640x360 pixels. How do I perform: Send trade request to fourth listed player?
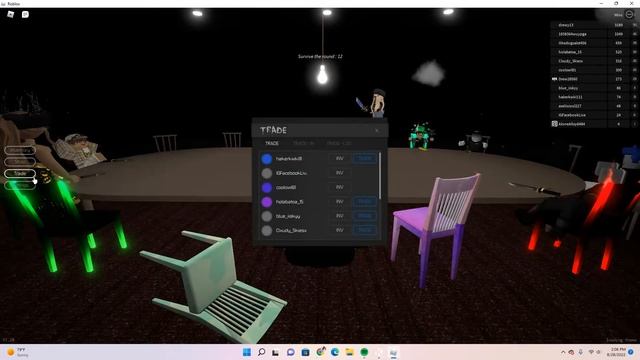click(364, 201)
